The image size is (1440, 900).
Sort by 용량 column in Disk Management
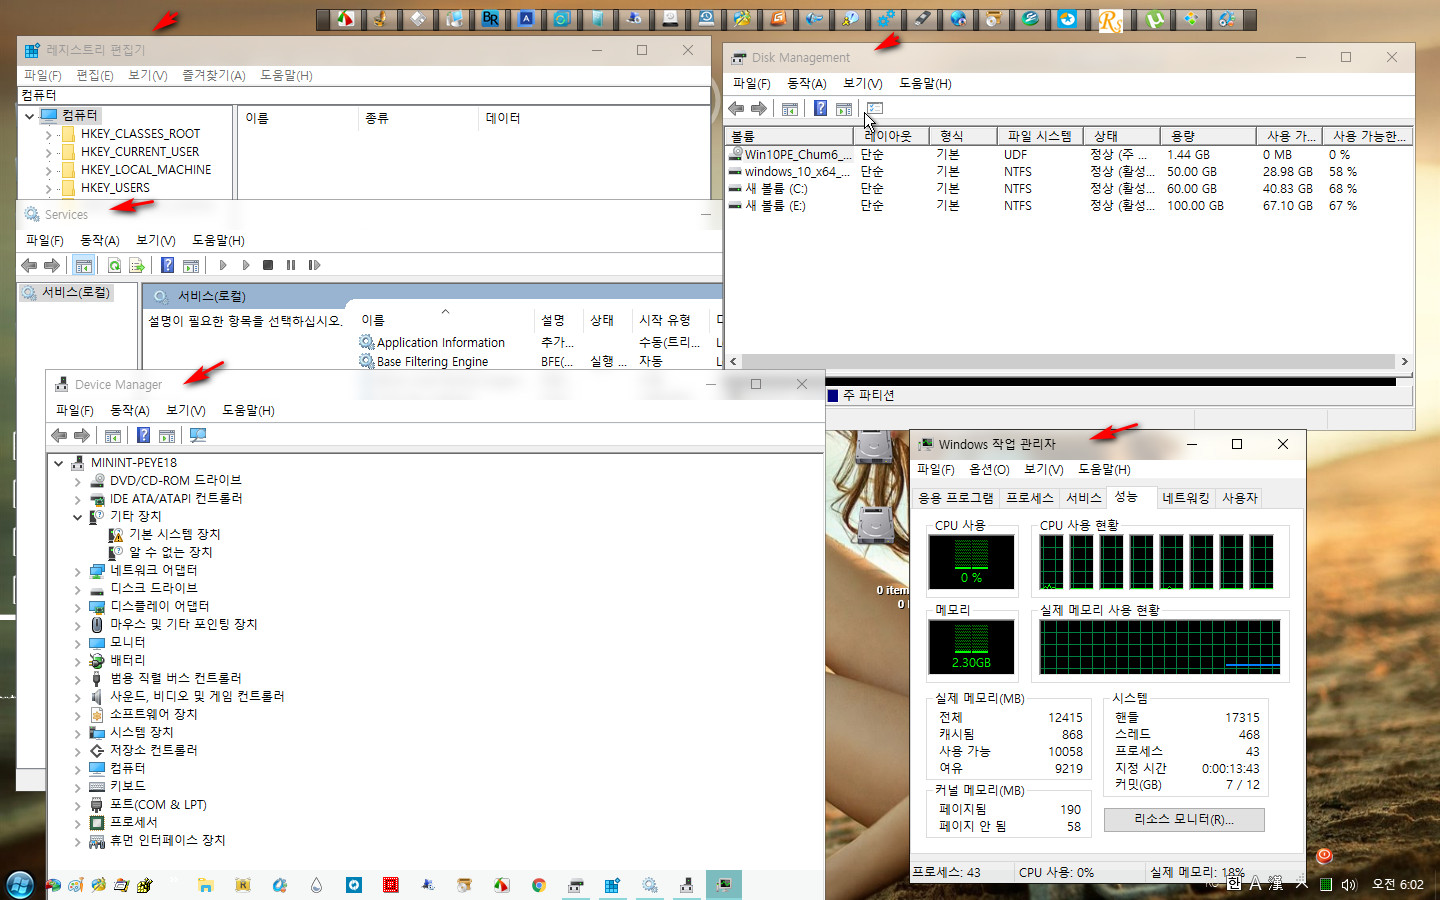[x=1208, y=136]
